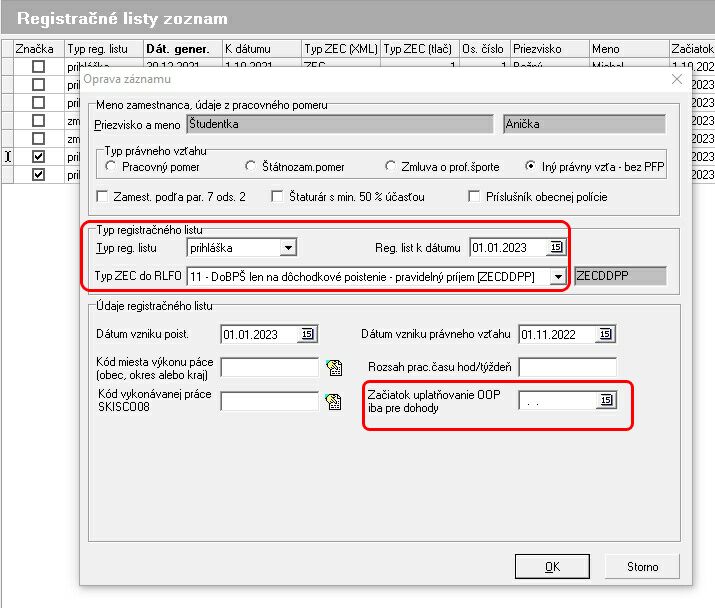
Task: Open calendar for Dátum vzniku poist.
Action: point(307,334)
